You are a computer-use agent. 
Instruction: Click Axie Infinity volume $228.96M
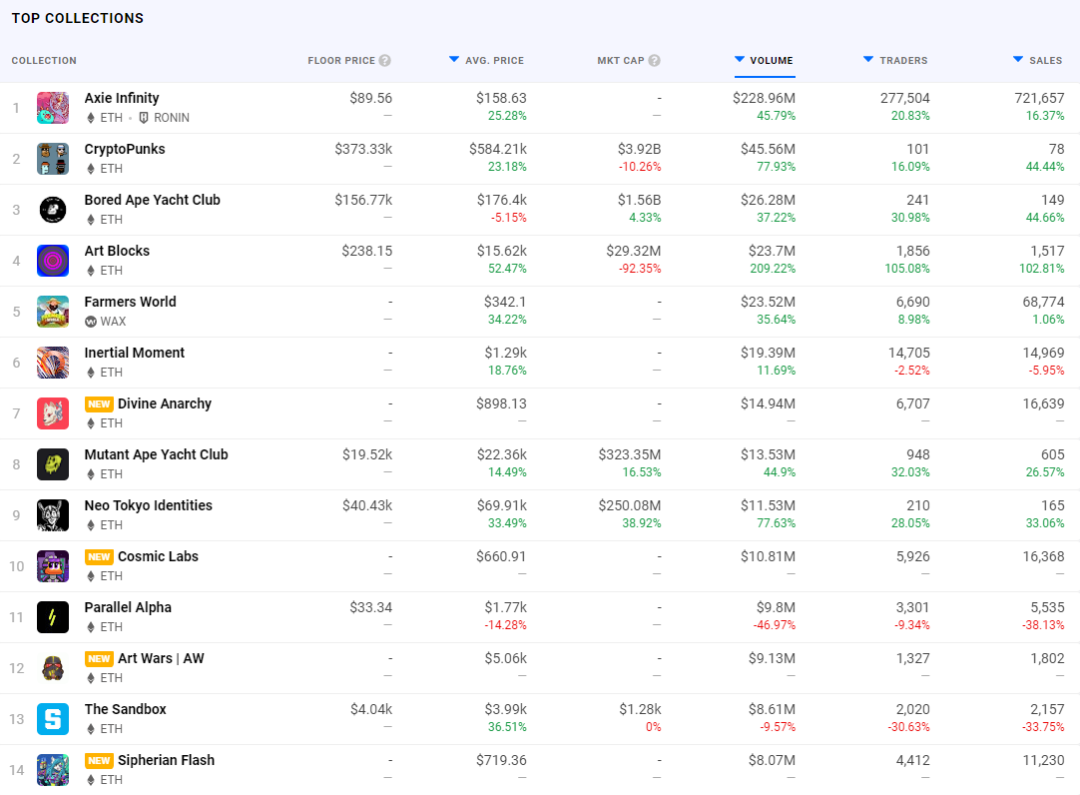(764, 99)
